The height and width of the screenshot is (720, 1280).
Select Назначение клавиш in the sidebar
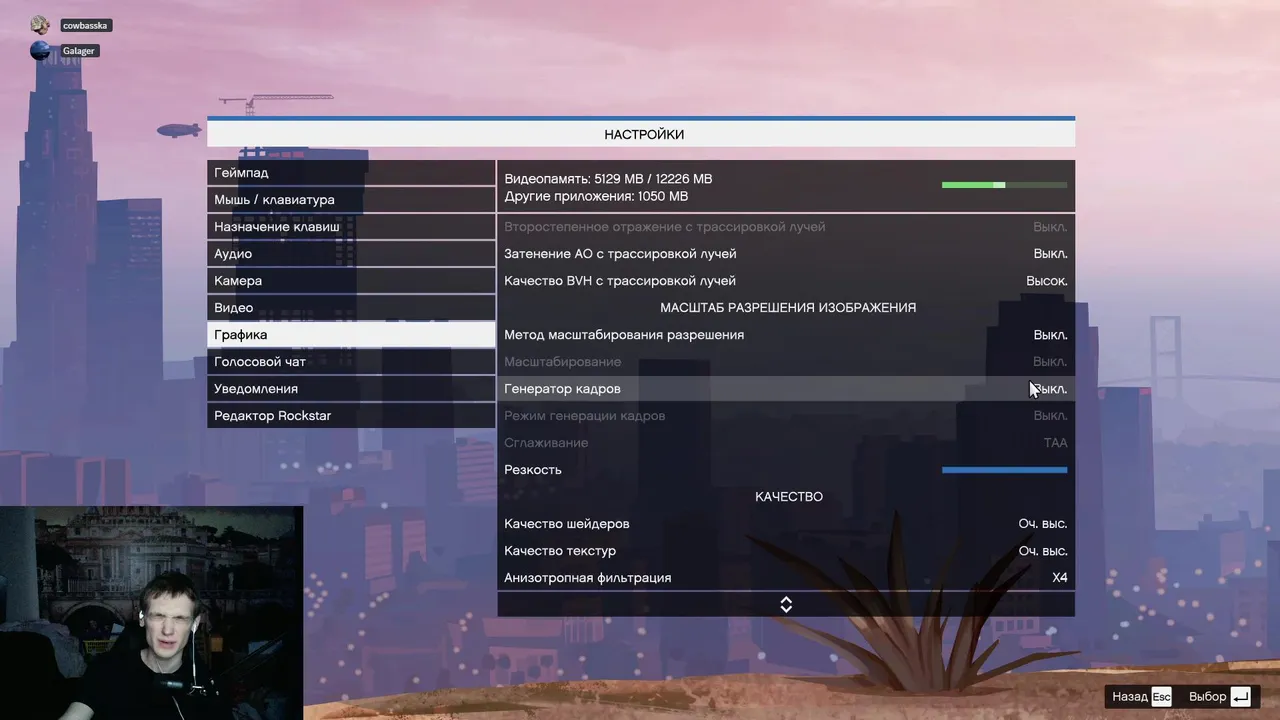pos(351,227)
